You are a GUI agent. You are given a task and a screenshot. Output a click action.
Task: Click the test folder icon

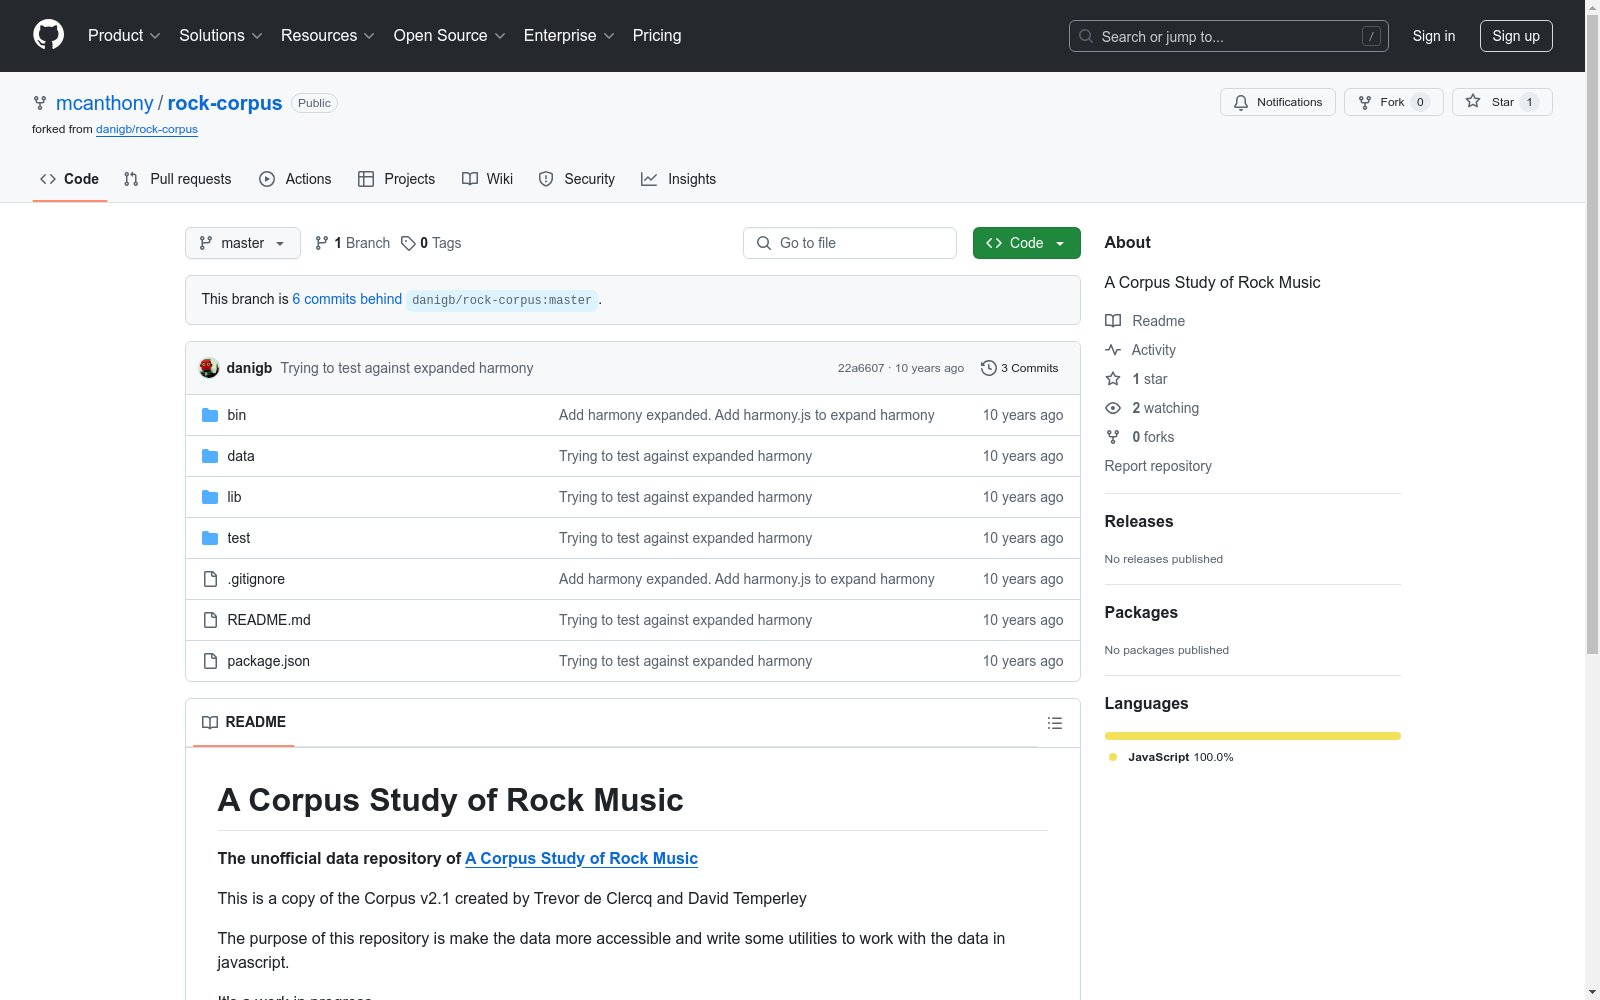point(210,538)
